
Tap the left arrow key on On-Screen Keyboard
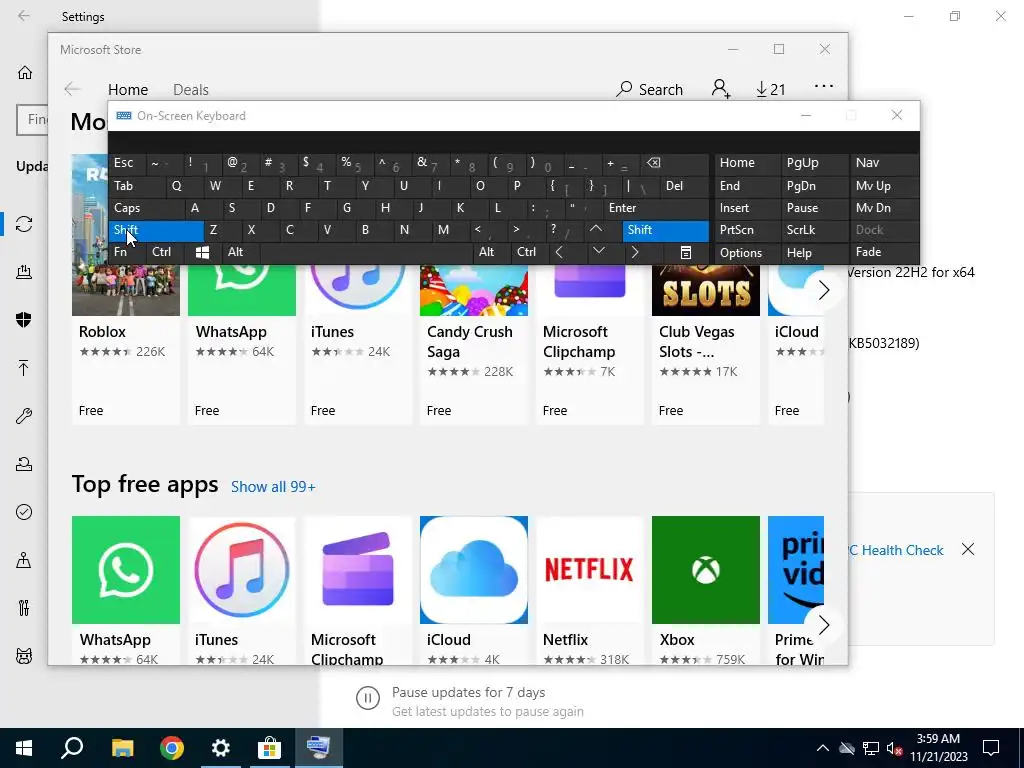[559, 252]
